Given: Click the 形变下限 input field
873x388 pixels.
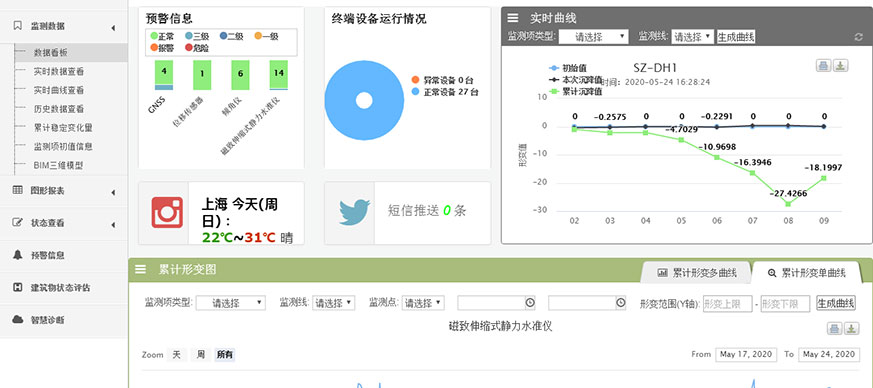Looking at the screenshot, I should coord(786,303).
